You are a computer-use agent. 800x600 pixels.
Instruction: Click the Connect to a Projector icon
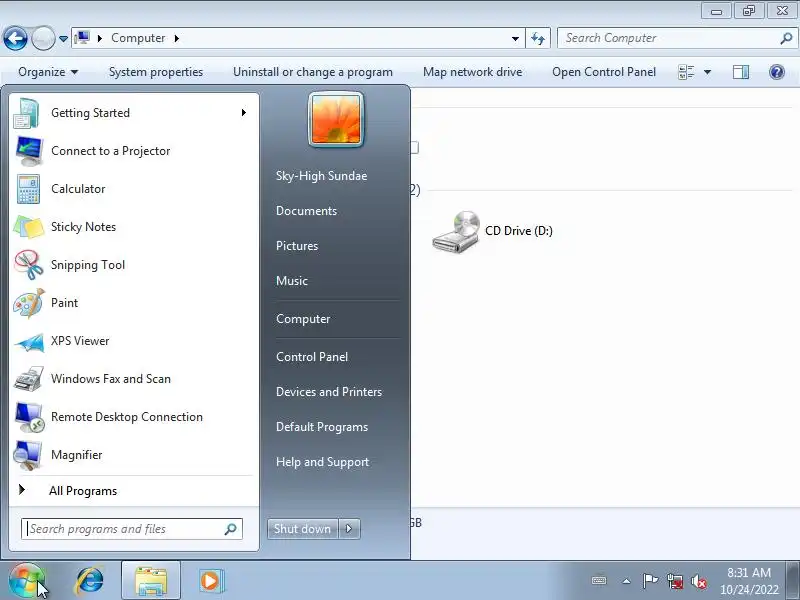[x=29, y=151]
